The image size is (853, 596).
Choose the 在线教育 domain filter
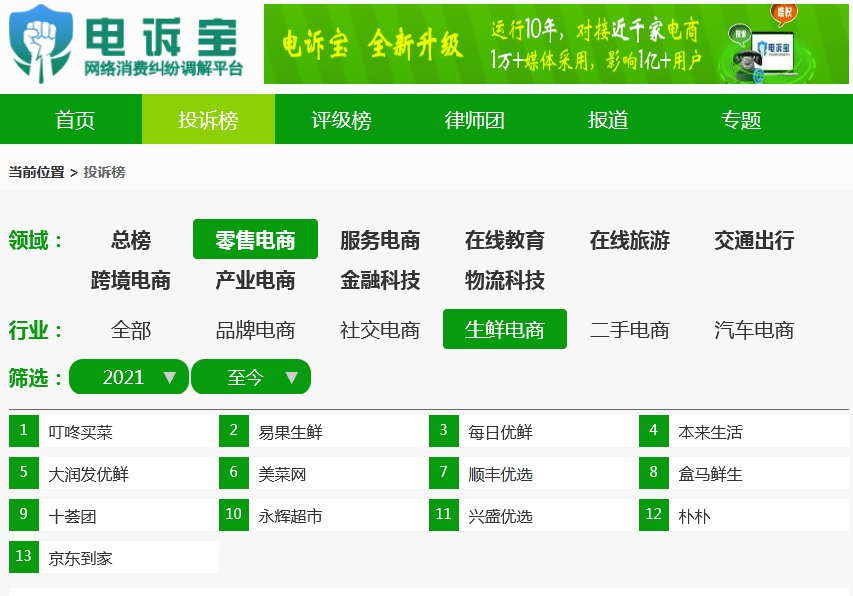[x=505, y=239]
